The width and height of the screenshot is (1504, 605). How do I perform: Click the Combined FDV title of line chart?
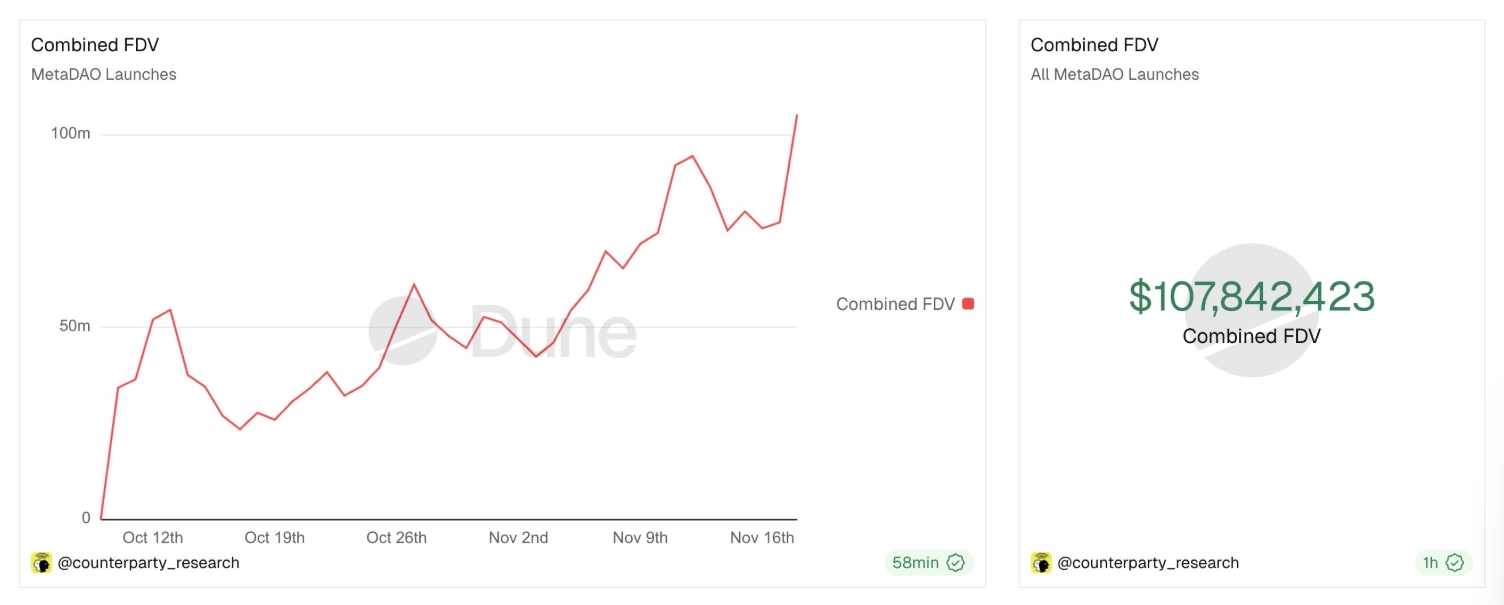95,45
